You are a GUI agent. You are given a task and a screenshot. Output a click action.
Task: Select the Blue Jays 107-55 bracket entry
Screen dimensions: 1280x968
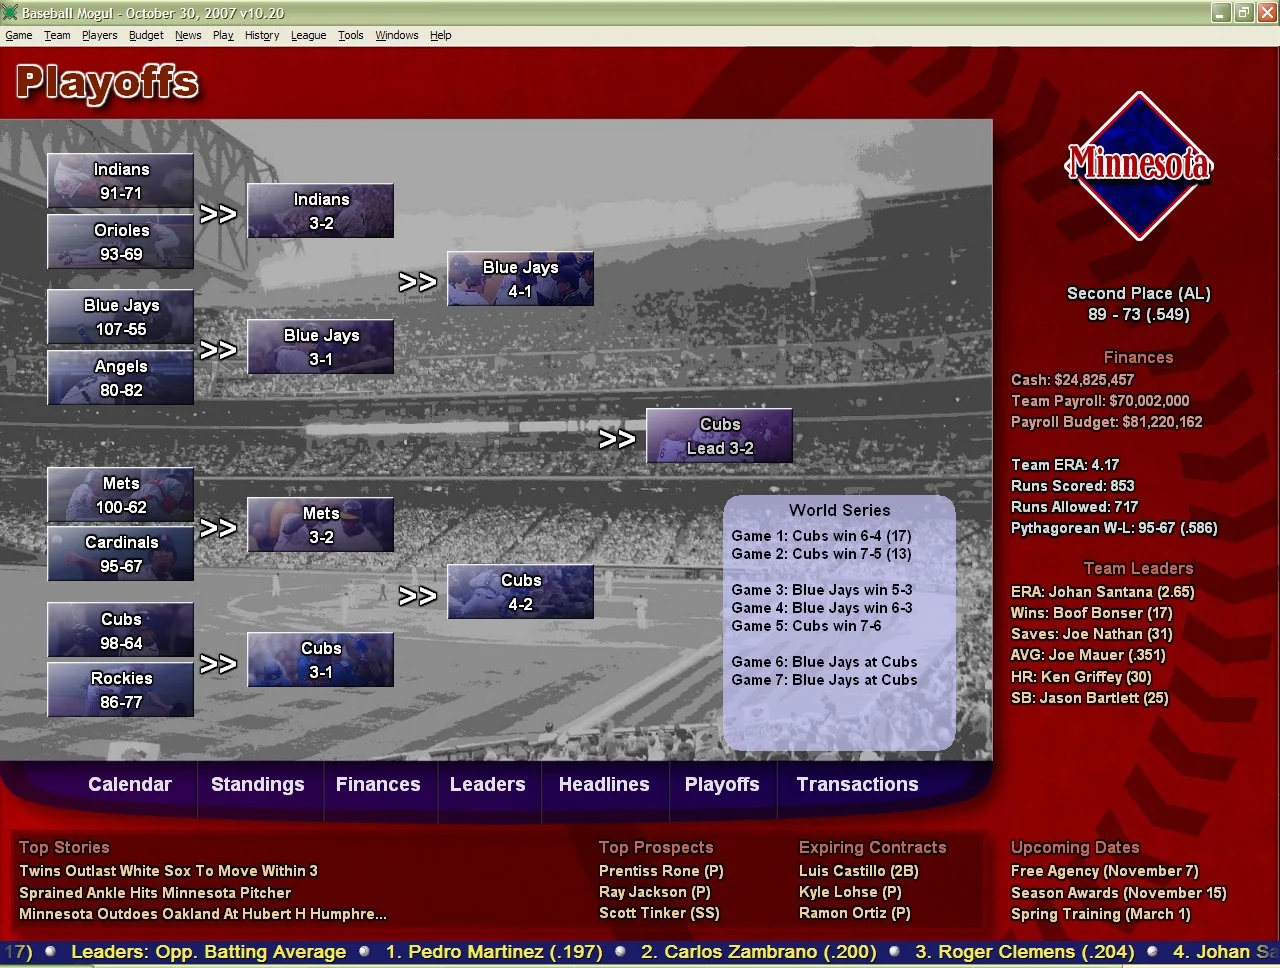[120, 317]
